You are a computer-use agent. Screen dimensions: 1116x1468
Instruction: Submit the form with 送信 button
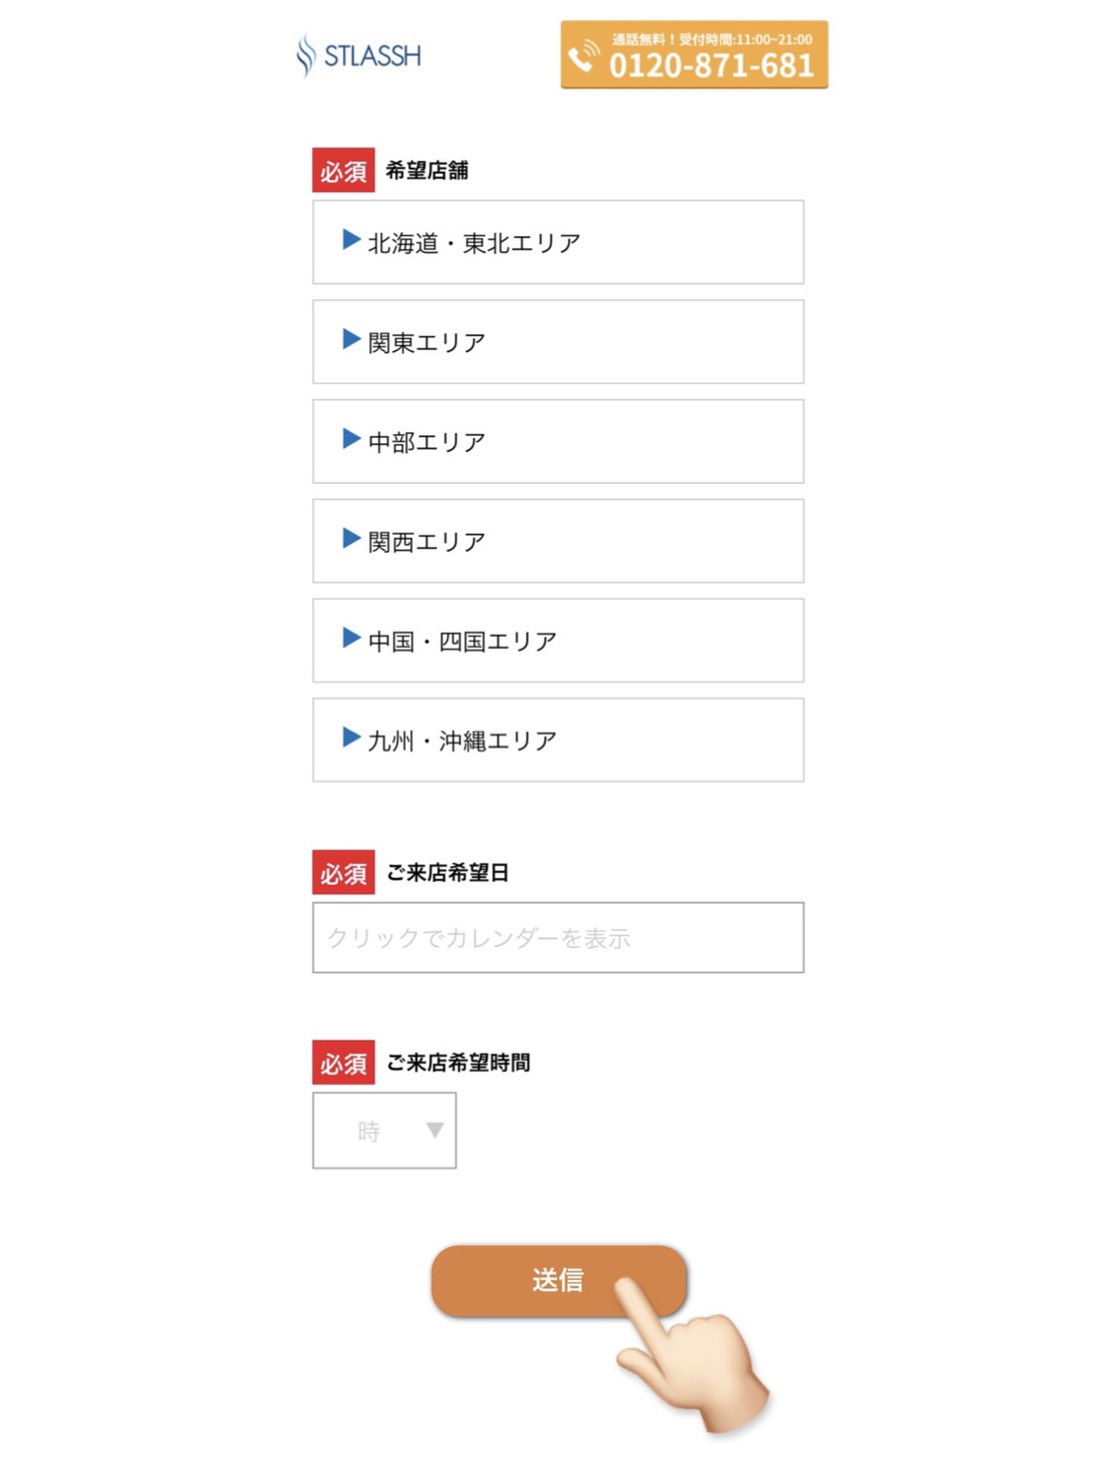pyautogui.click(x=559, y=1280)
